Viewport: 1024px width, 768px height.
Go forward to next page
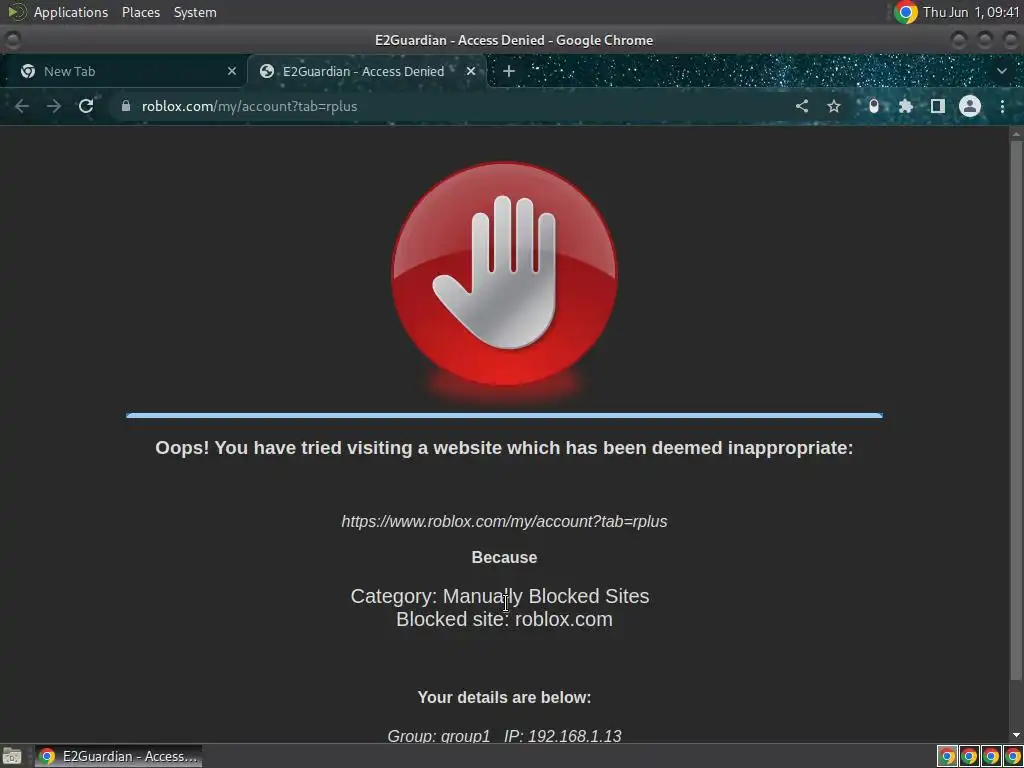tap(54, 106)
